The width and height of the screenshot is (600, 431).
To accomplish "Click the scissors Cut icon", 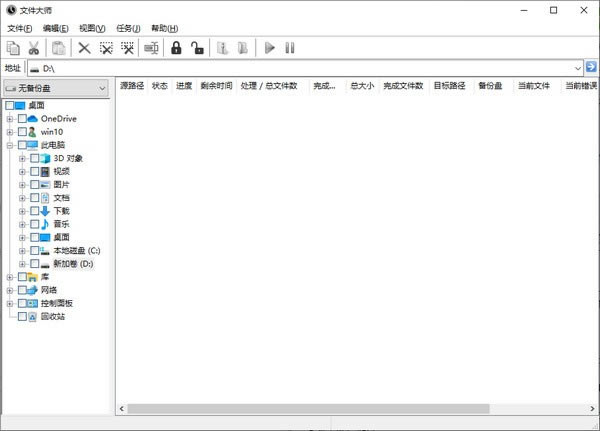I will (34, 48).
